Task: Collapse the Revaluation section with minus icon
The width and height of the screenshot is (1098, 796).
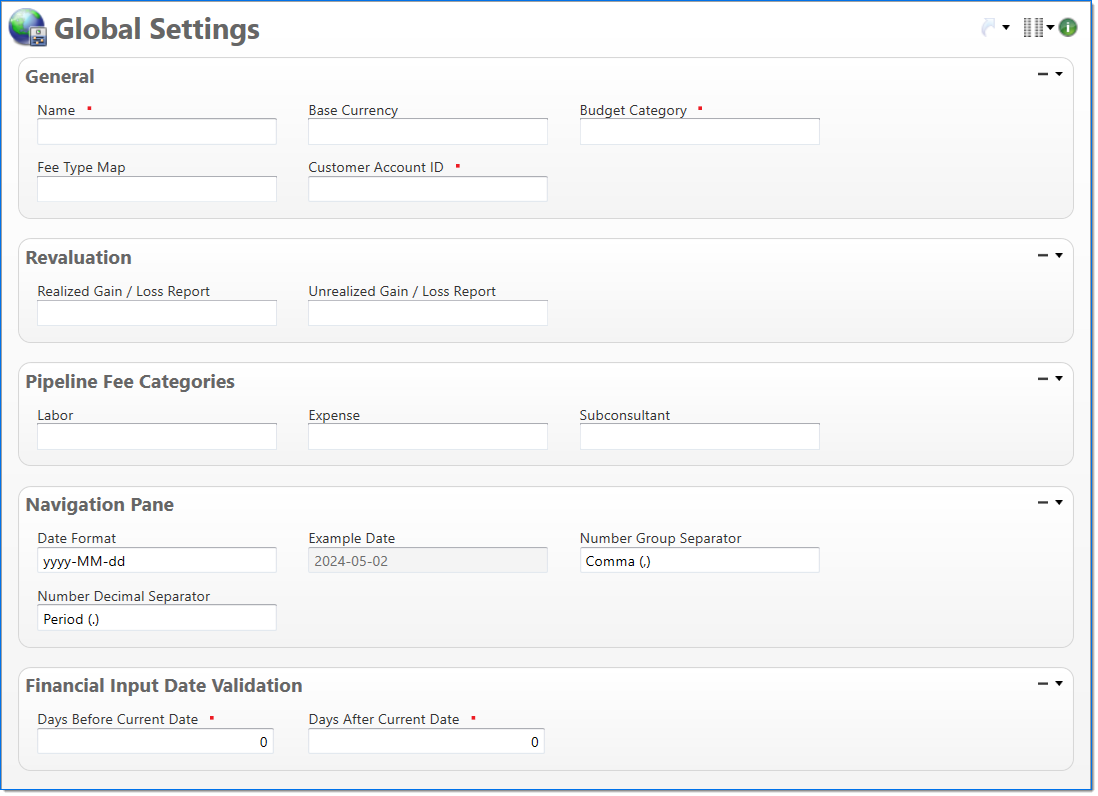Action: [1043, 255]
